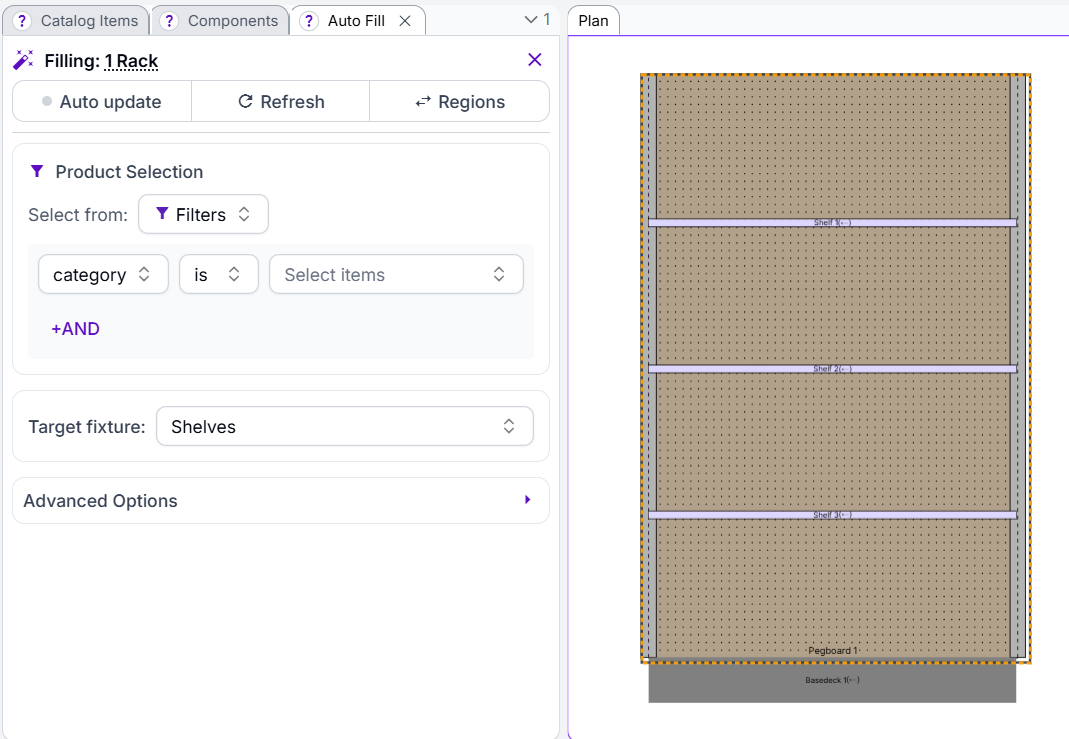Open the Target fixture Shelves dropdown

(x=344, y=427)
